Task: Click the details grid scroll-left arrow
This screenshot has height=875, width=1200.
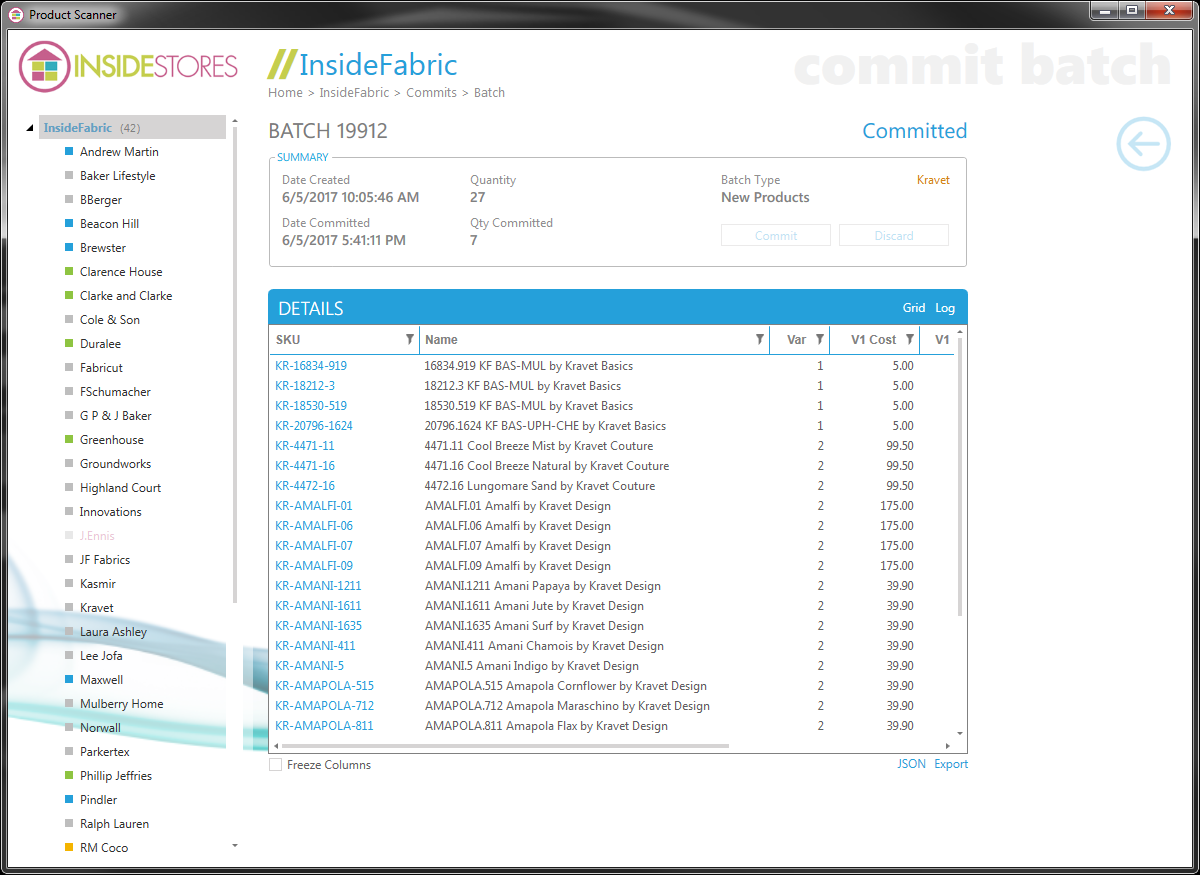Action: [276, 746]
